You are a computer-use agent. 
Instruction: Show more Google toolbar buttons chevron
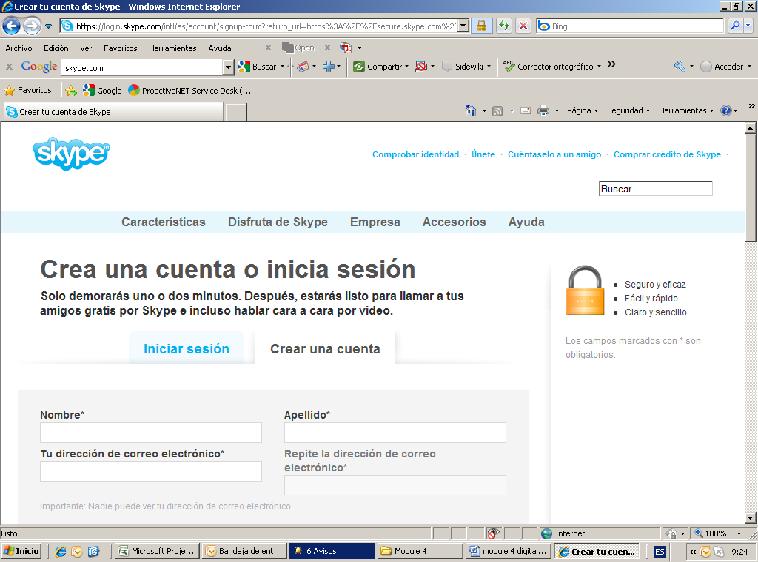(x=612, y=64)
